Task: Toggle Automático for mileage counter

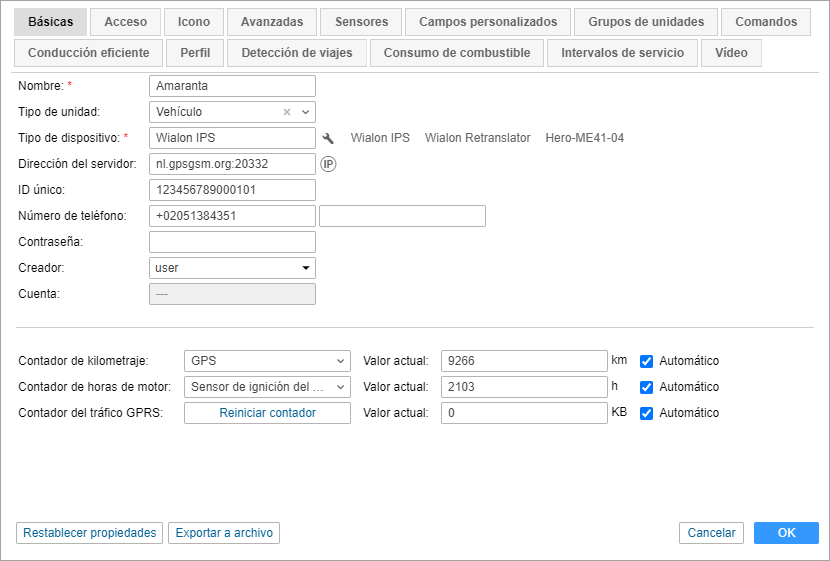Action: [647, 361]
